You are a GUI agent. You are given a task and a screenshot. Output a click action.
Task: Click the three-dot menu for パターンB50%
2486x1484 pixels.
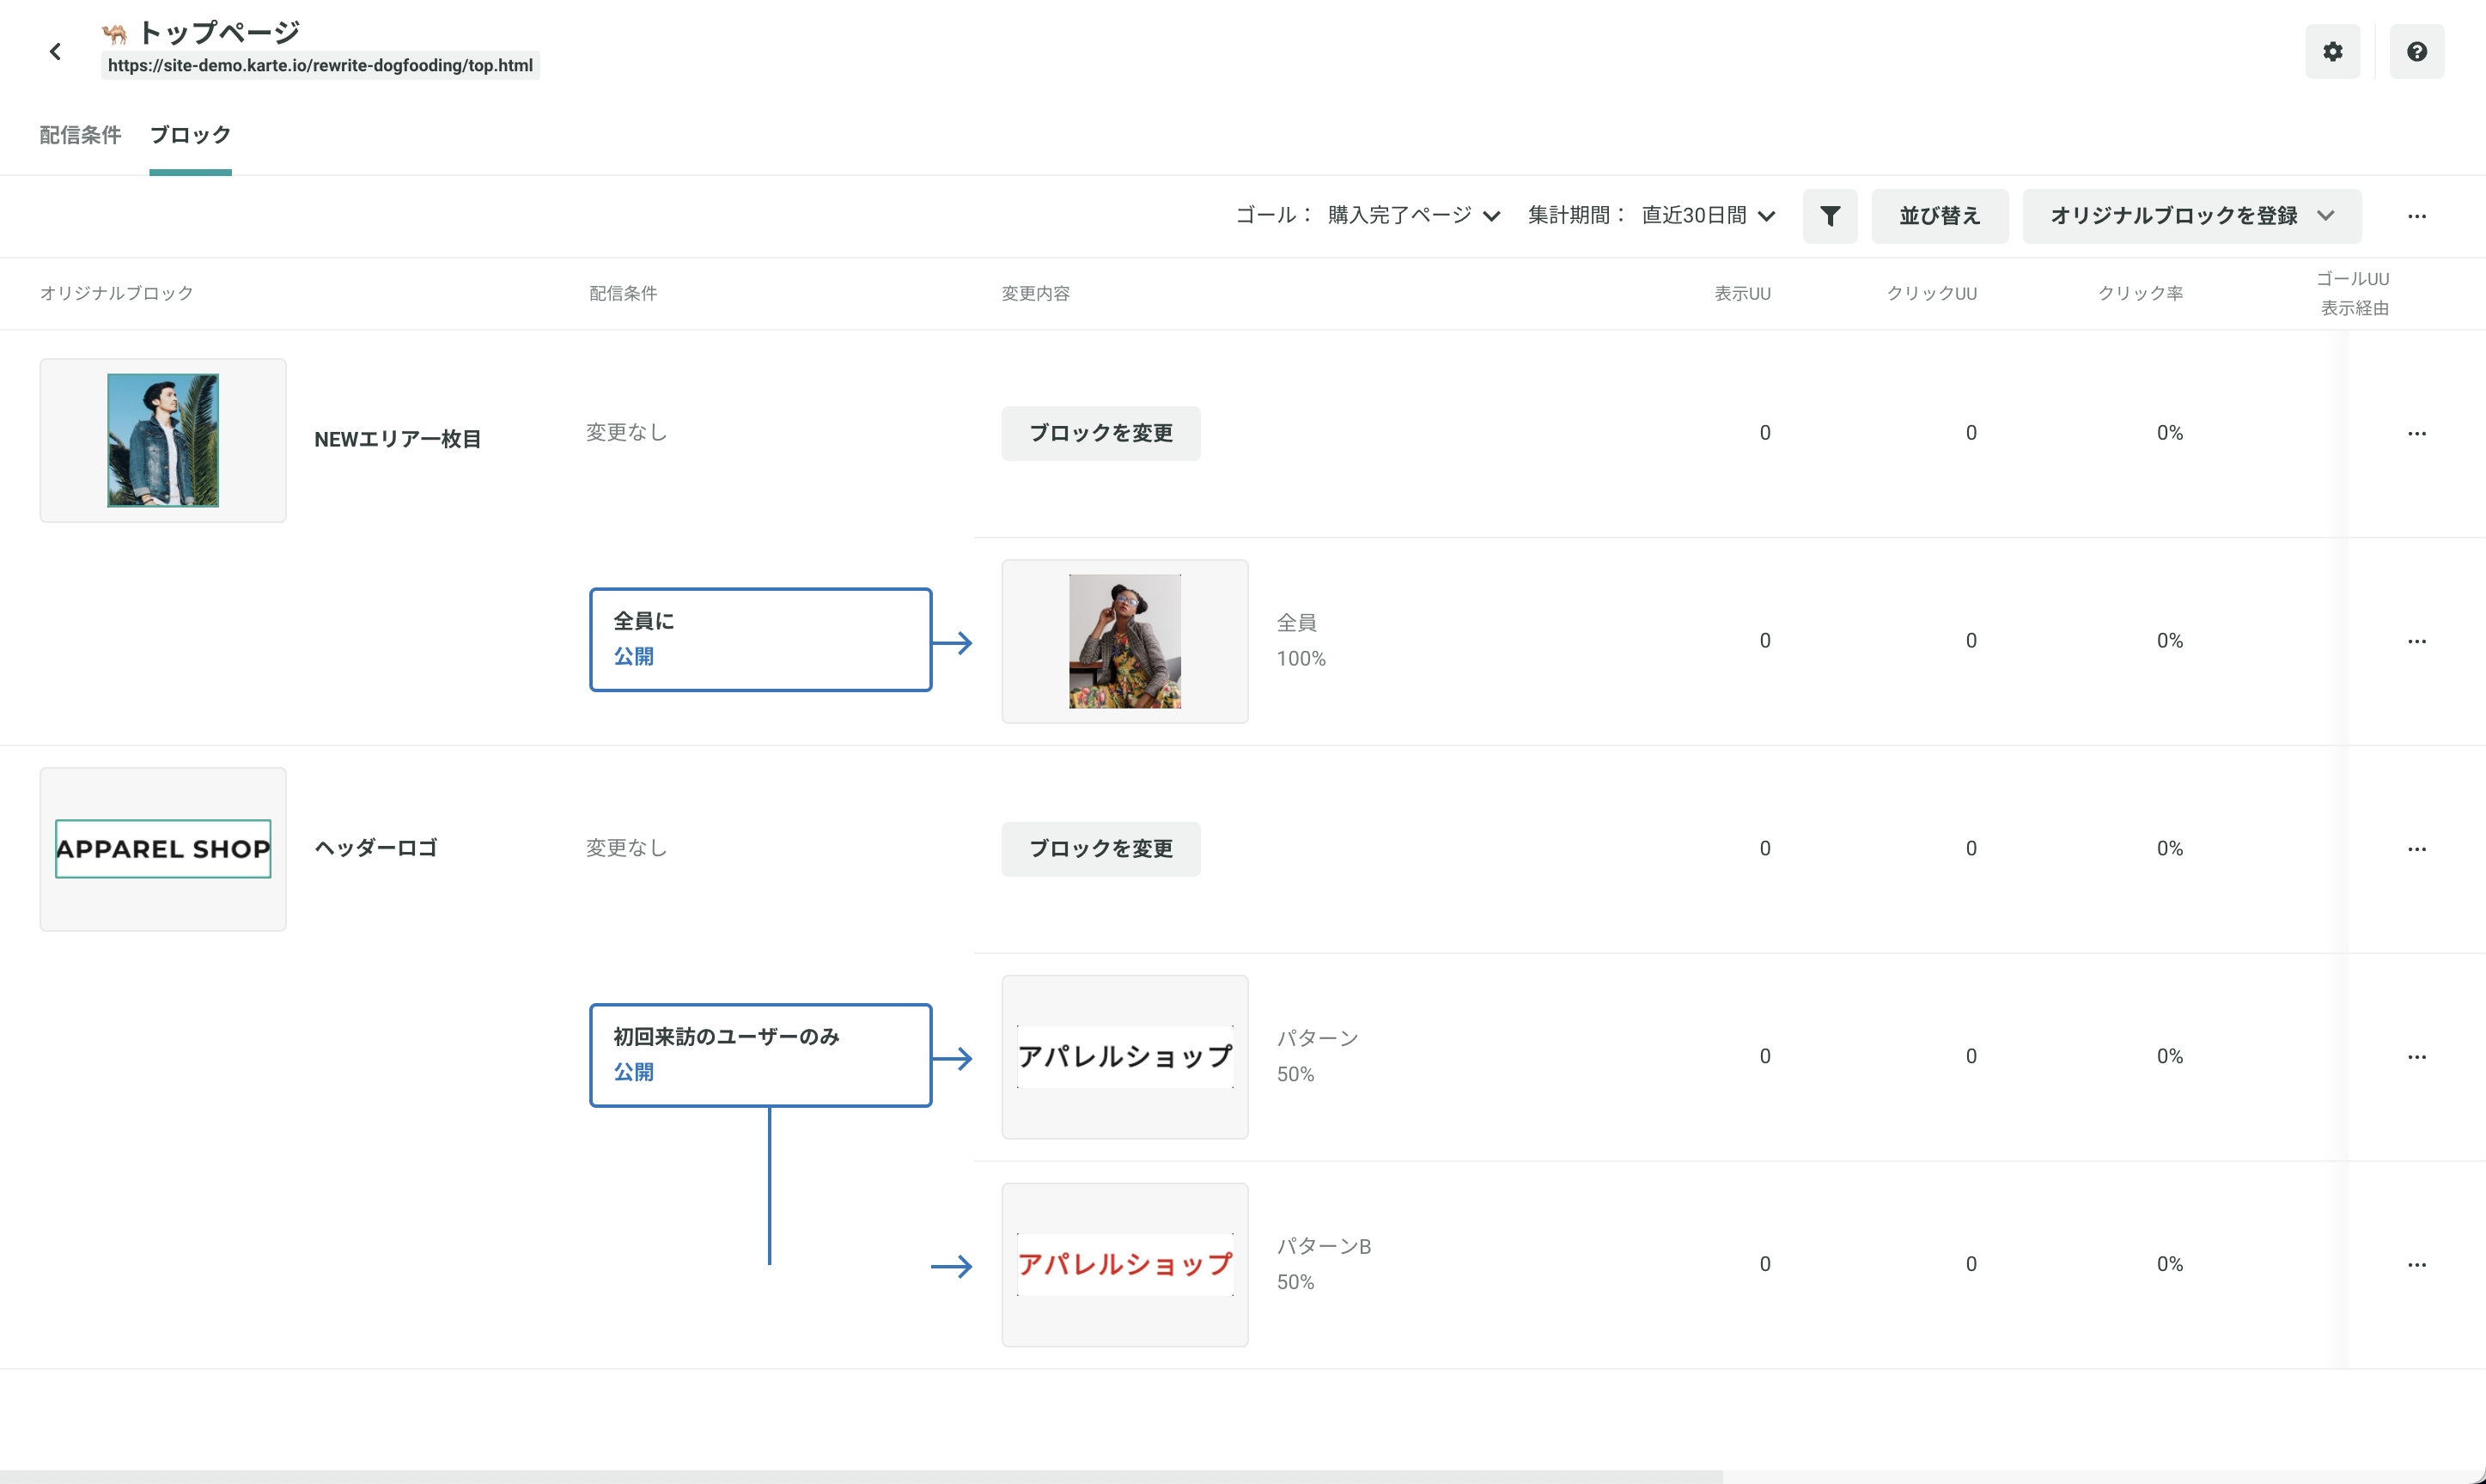(2417, 1263)
